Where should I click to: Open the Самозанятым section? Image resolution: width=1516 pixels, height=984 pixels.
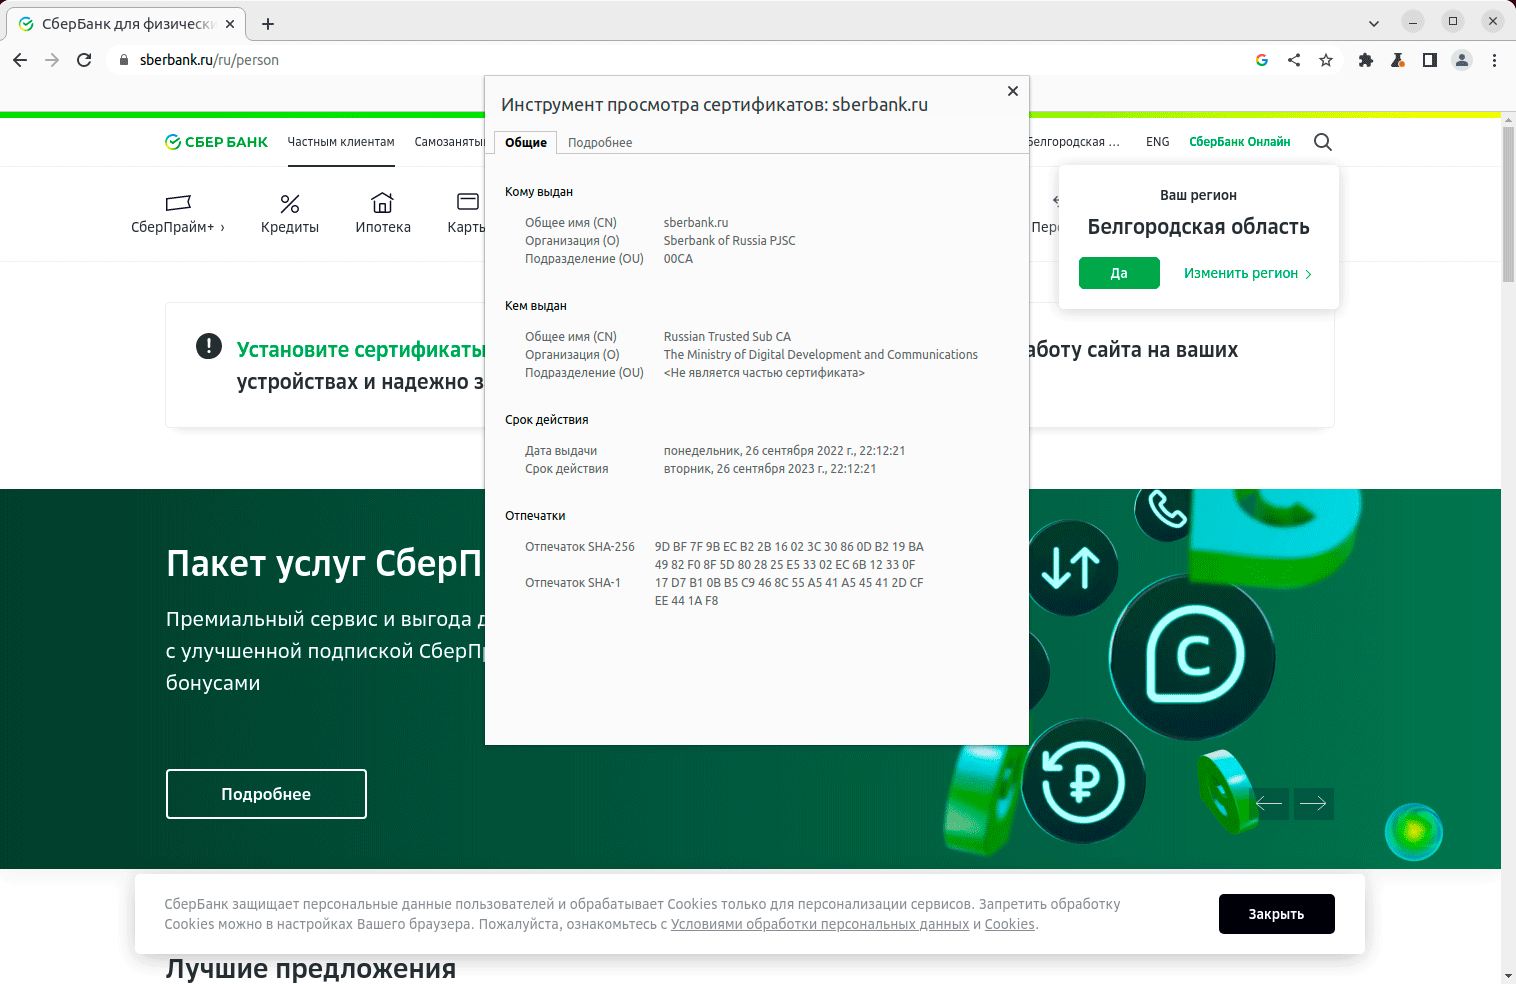pos(449,142)
